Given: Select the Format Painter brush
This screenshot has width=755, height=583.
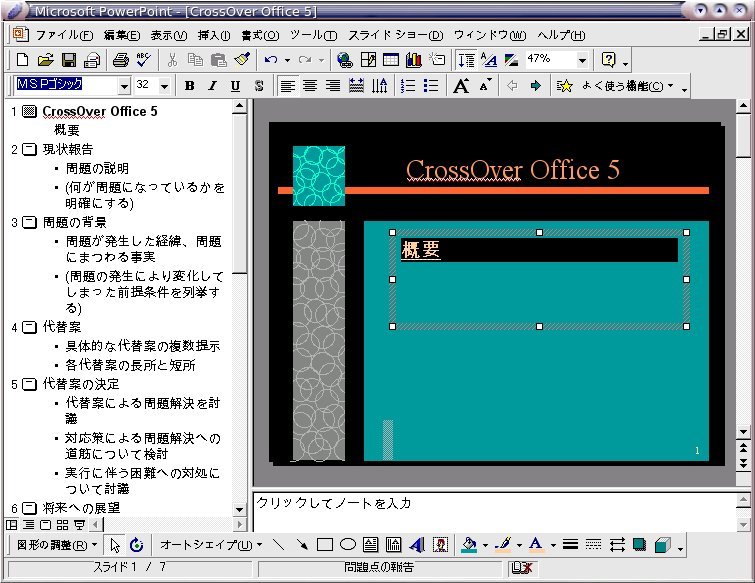Looking at the screenshot, I should click(x=242, y=60).
